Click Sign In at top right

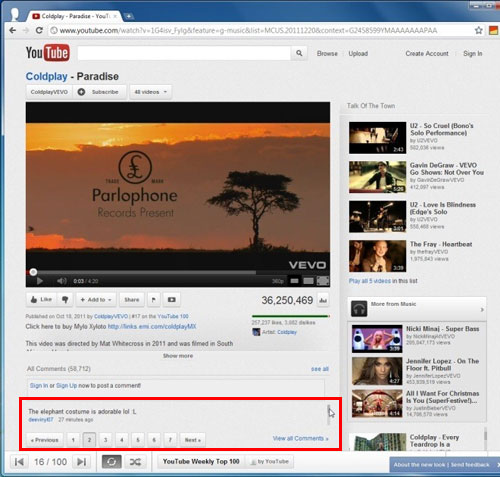472,53
